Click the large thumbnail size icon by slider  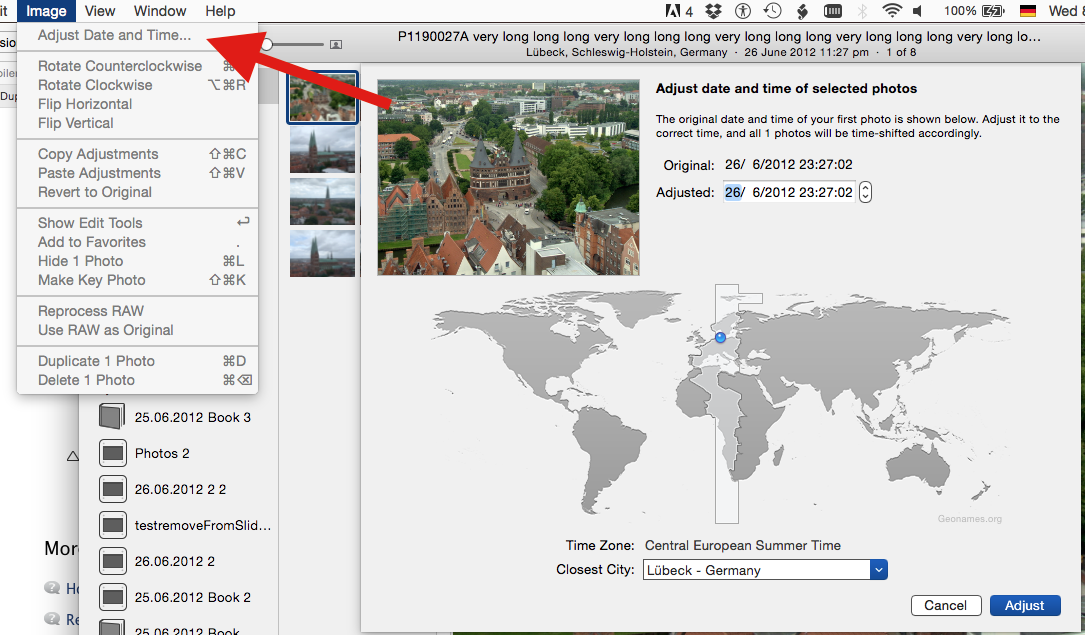click(x=336, y=44)
